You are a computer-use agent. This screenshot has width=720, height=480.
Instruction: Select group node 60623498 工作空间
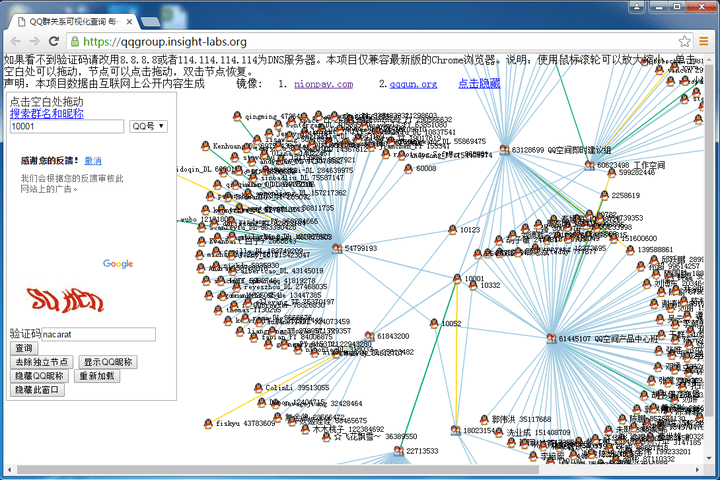[x=590, y=165]
